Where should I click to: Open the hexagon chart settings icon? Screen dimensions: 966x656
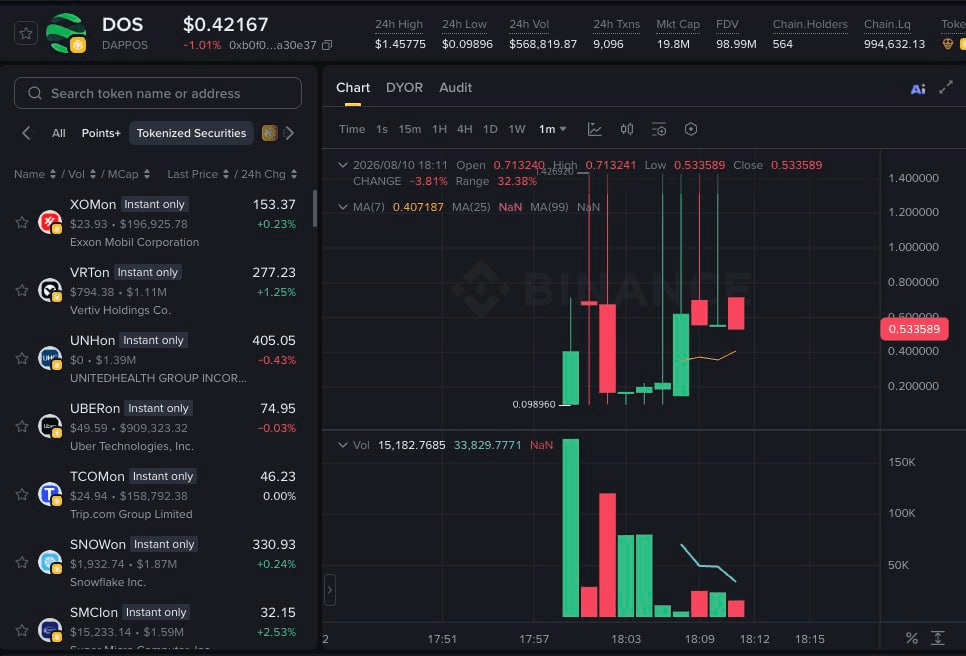(691, 129)
